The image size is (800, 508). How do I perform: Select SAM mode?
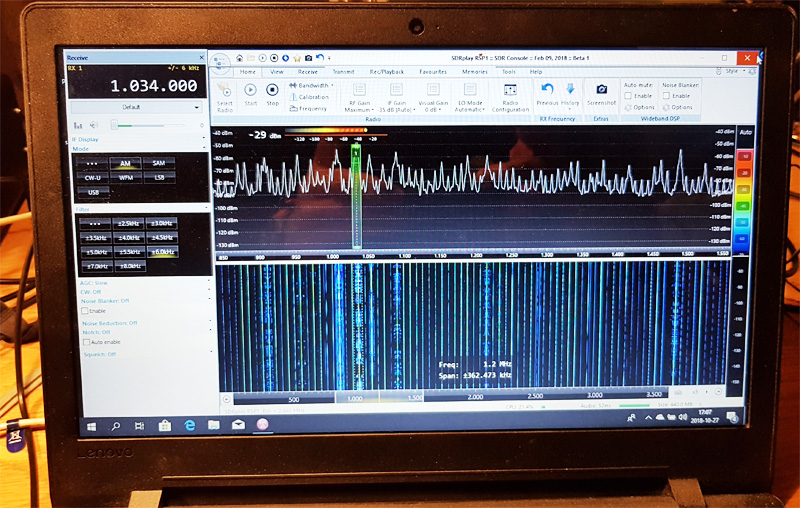pyautogui.click(x=159, y=163)
